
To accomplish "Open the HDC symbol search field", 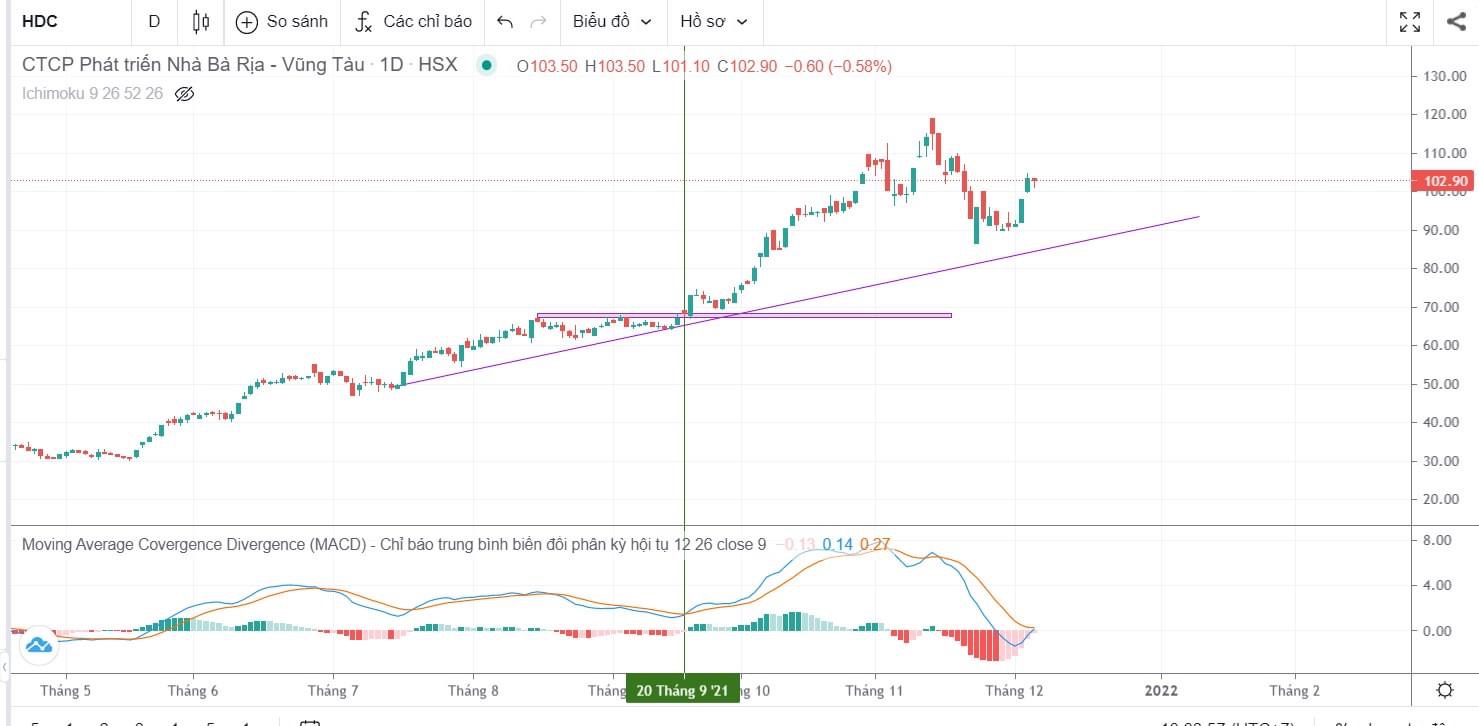I will pyautogui.click(x=40, y=21).
